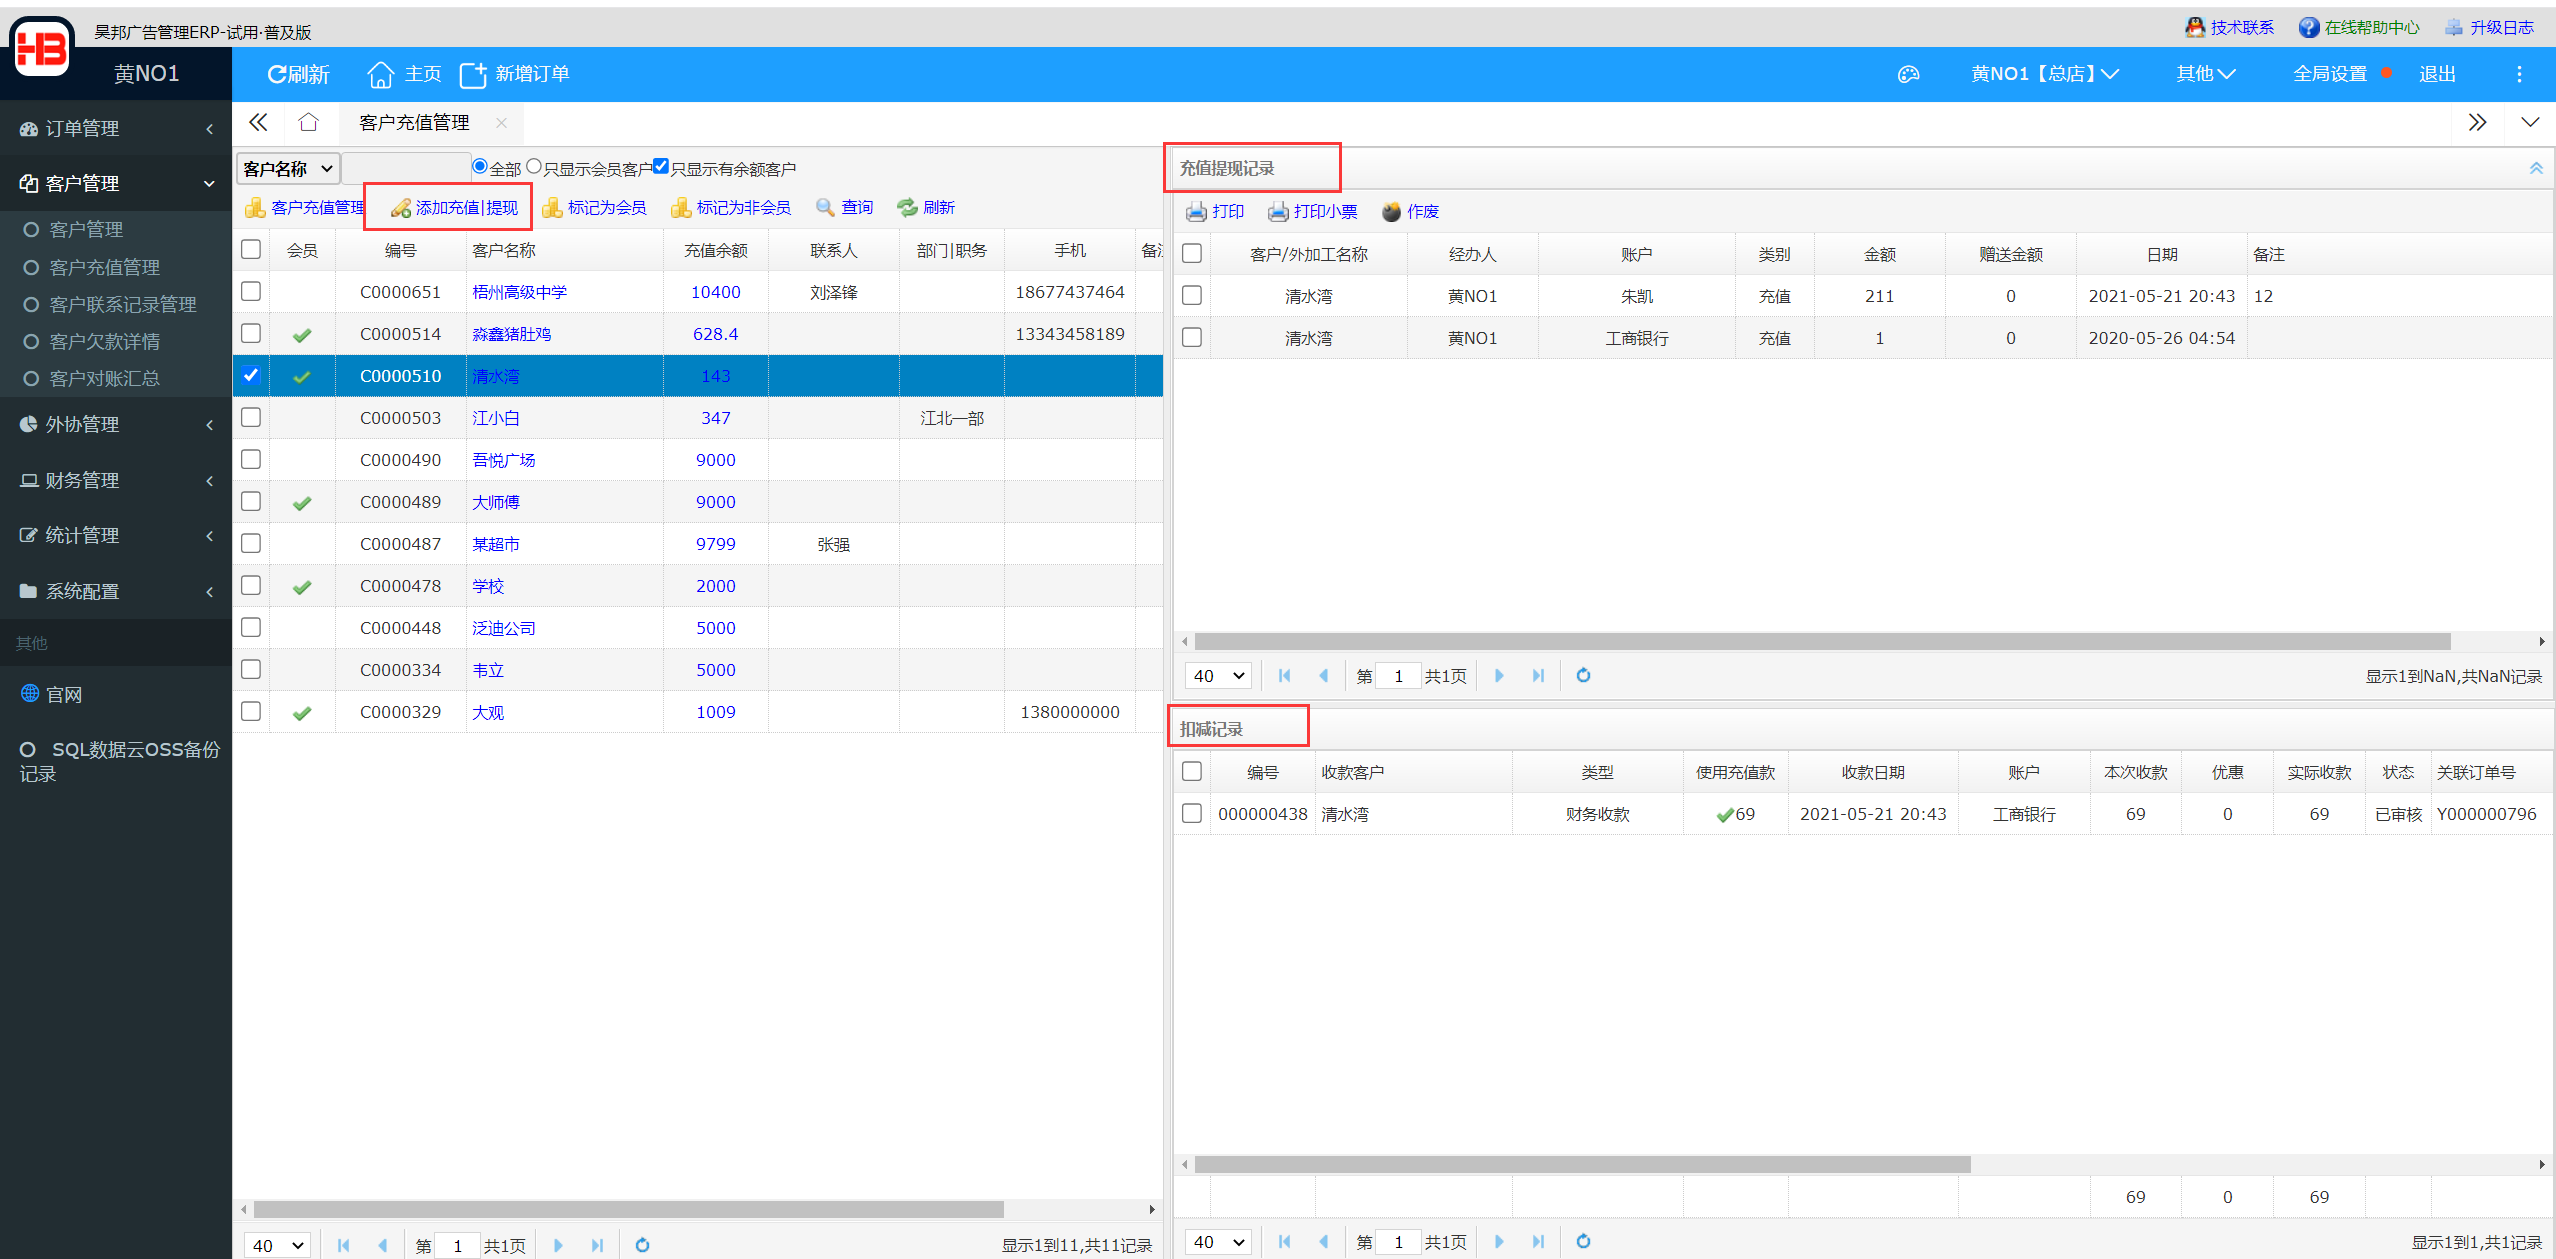The height and width of the screenshot is (1259, 2556).
Task: Collapse the 充值提现记录 panel with double-up arrow
Action: click(2536, 168)
